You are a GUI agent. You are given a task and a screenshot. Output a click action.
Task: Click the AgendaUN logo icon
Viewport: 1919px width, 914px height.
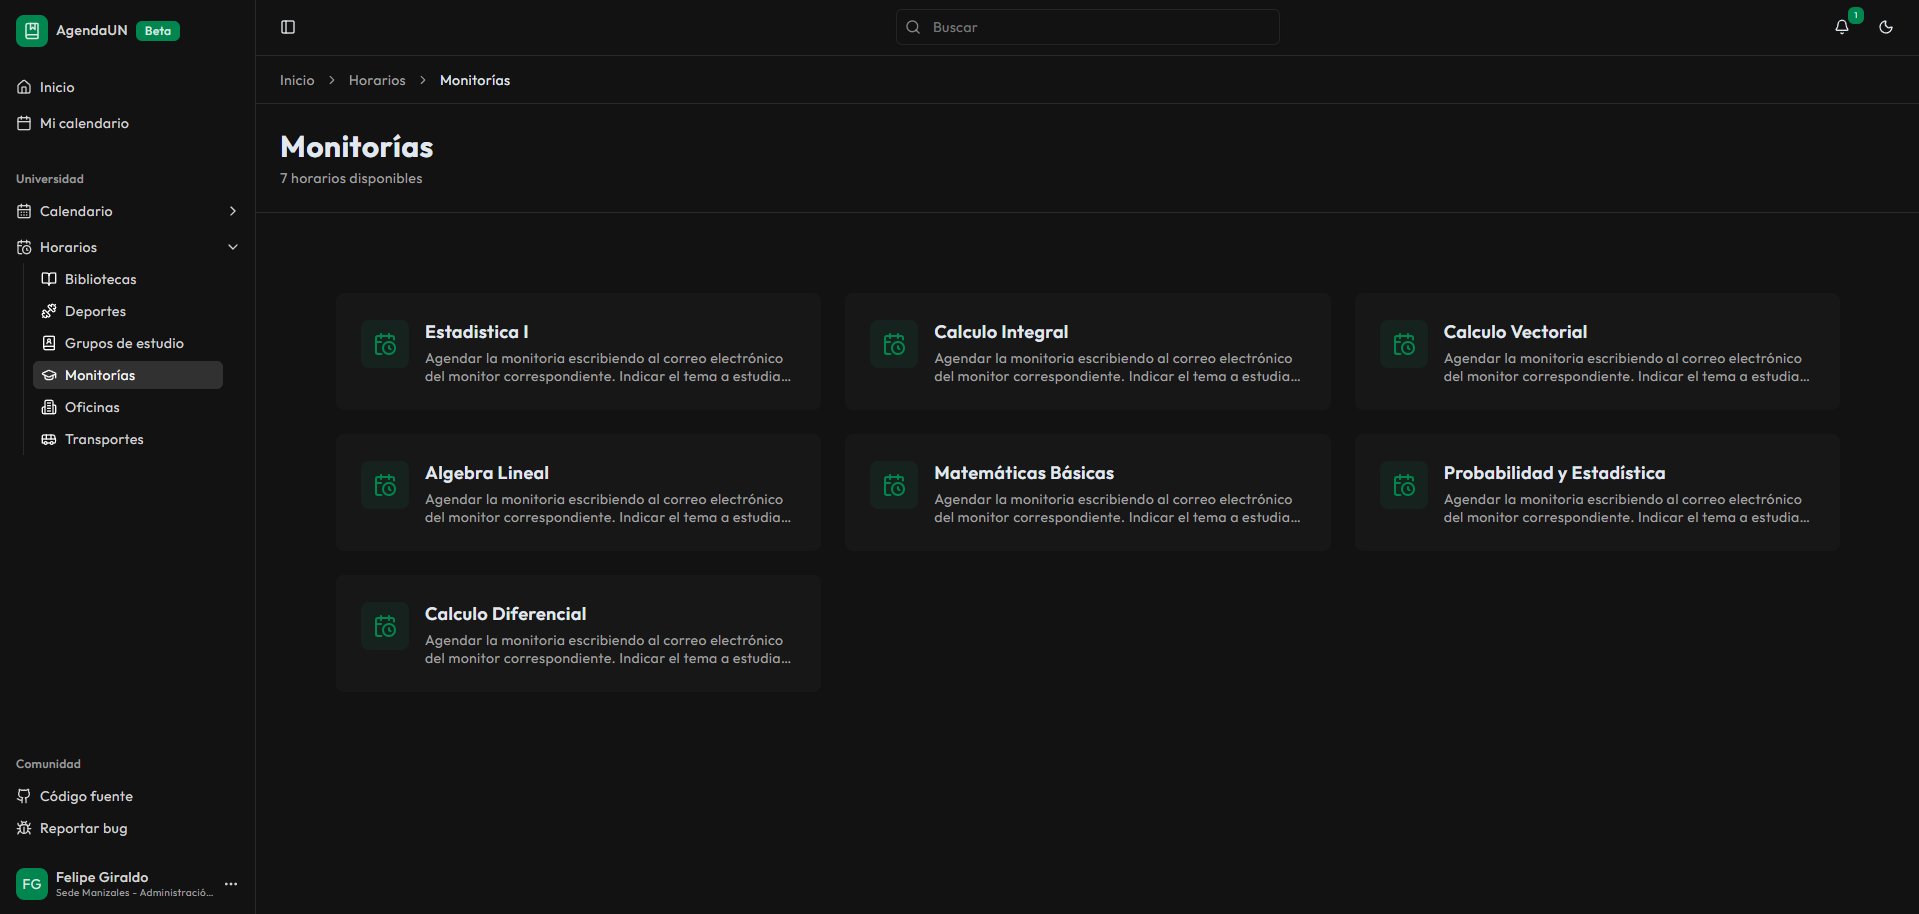click(x=32, y=31)
